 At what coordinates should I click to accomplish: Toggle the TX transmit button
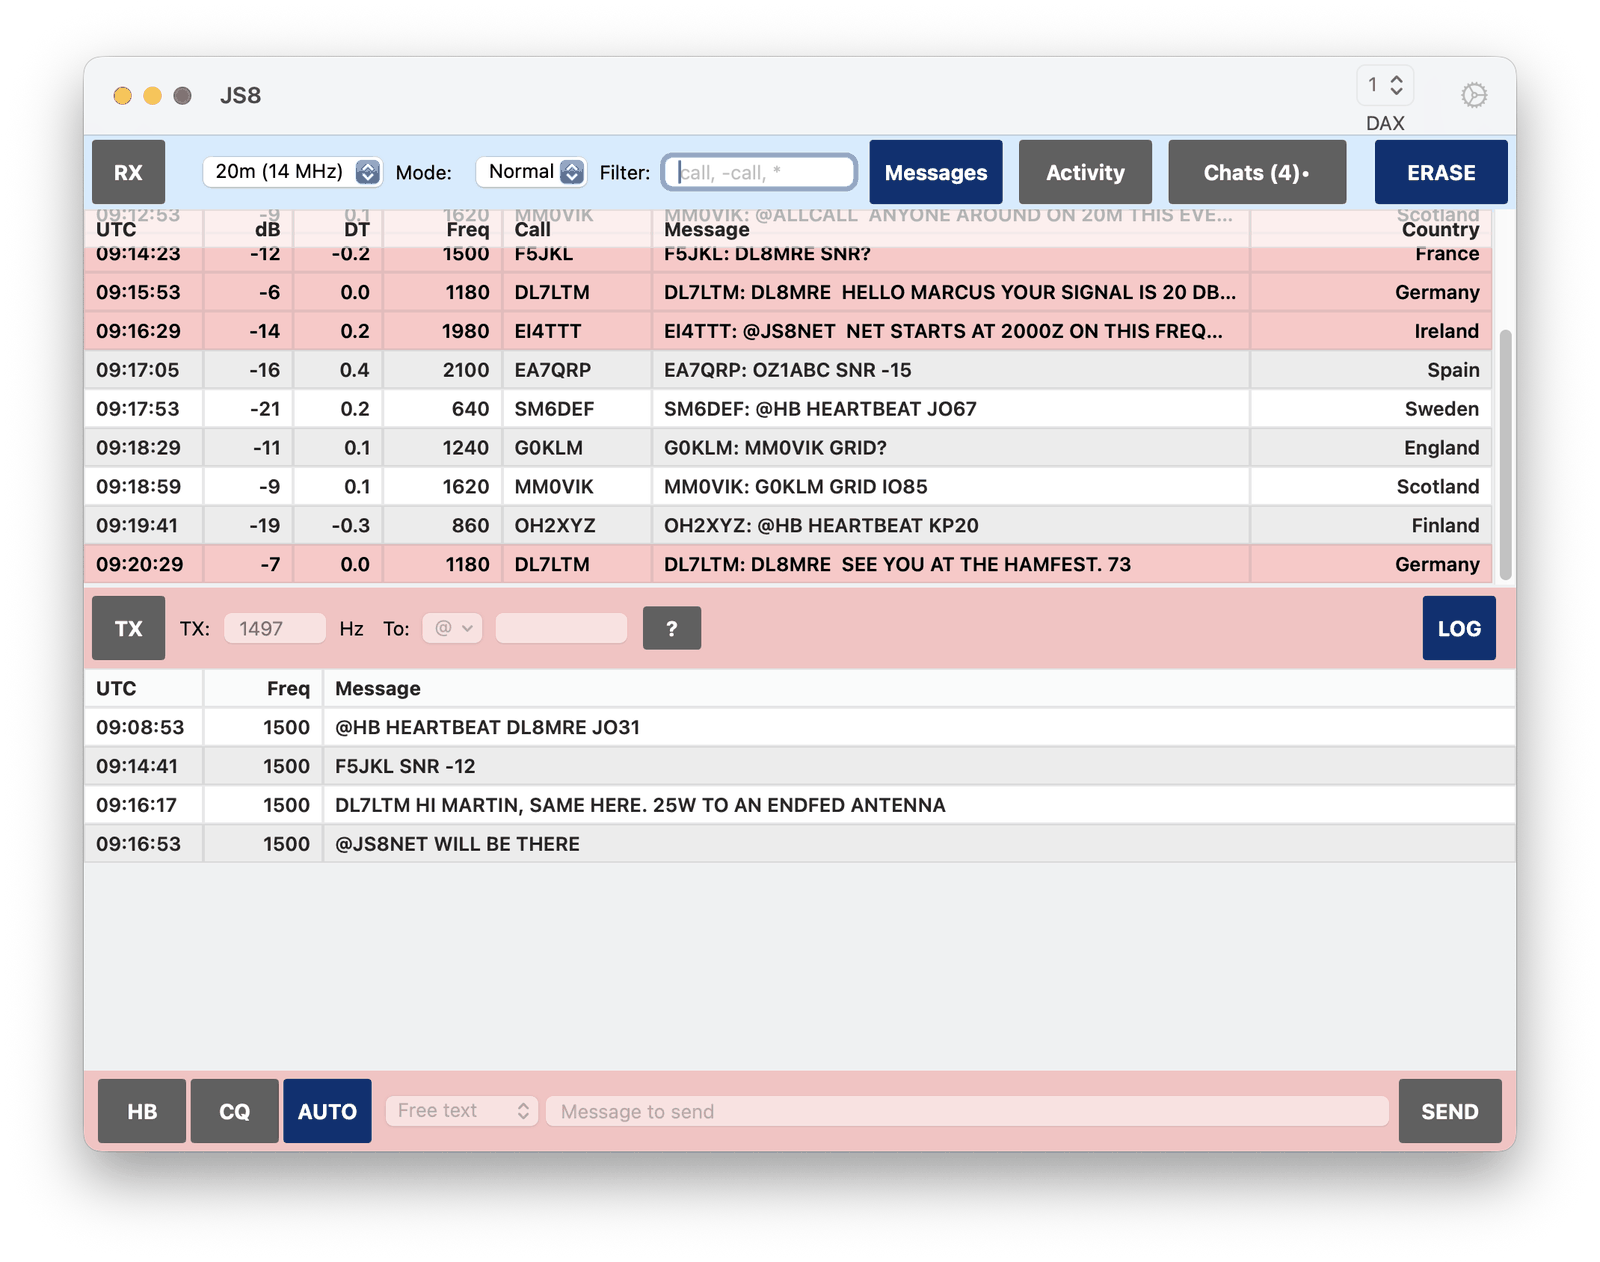click(x=128, y=628)
